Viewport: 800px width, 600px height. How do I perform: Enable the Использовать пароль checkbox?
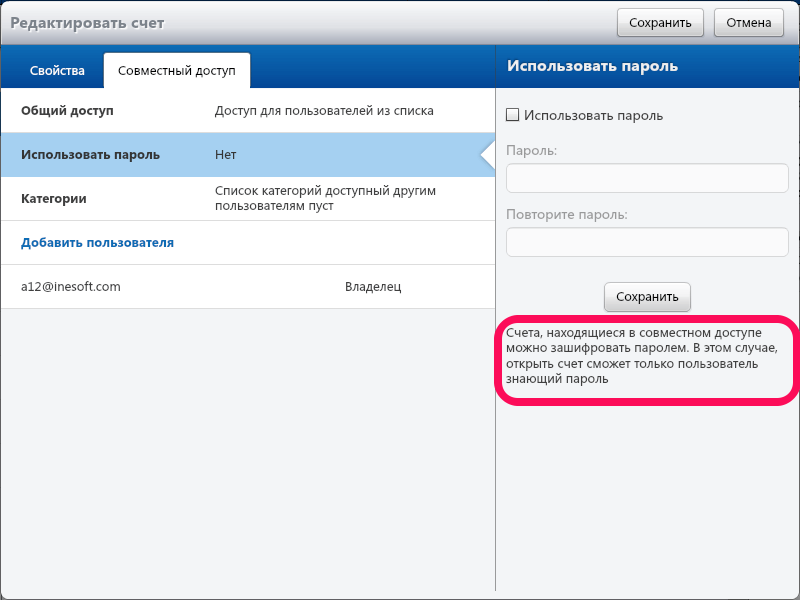(x=512, y=115)
